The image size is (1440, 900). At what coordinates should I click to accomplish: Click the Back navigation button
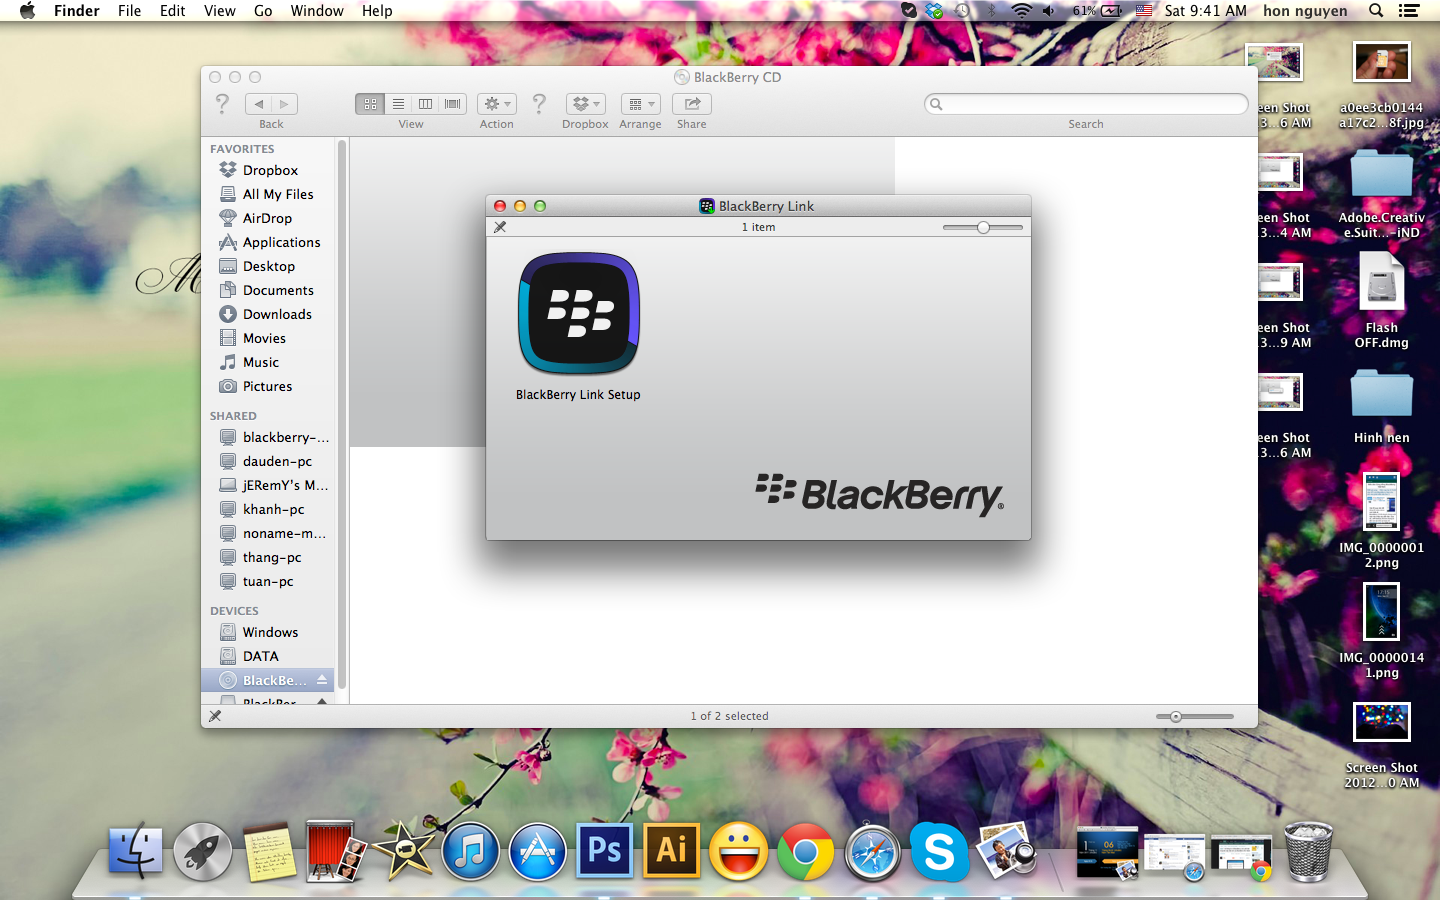[259, 104]
